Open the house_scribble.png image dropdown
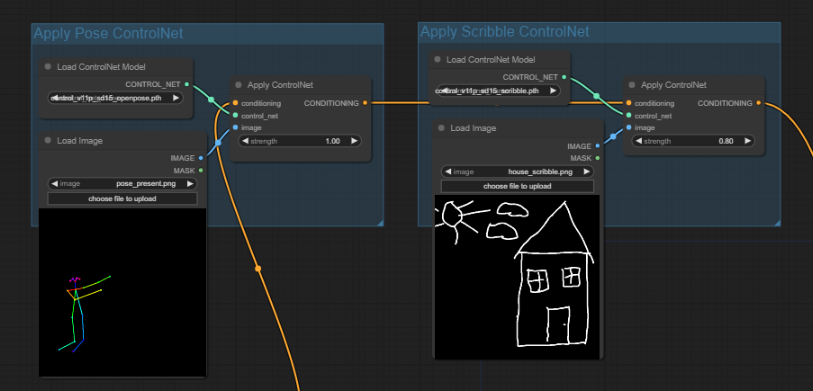This screenshot has height=391, width=813. (x=517, y=172)
